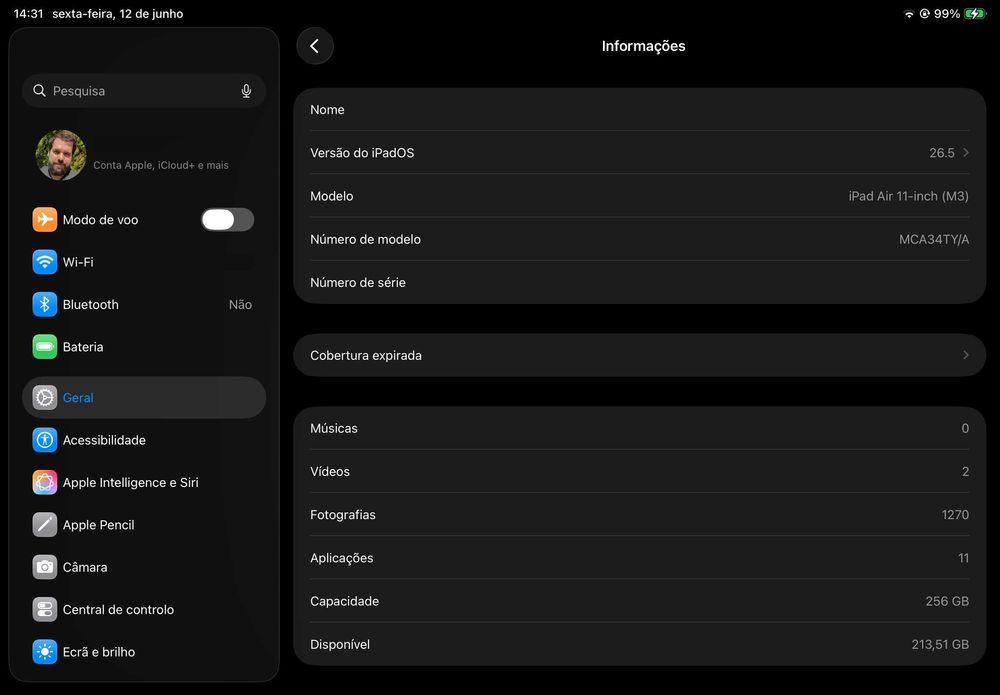Tap the Bluetooth settings icon
Image resolution: width=1000 pixels, height=695 pixels.
(x=45, y=305)
